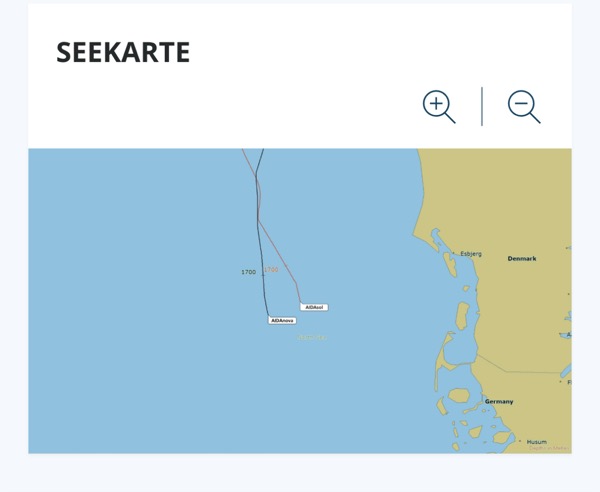Click the black 1700 time marker

248,272
